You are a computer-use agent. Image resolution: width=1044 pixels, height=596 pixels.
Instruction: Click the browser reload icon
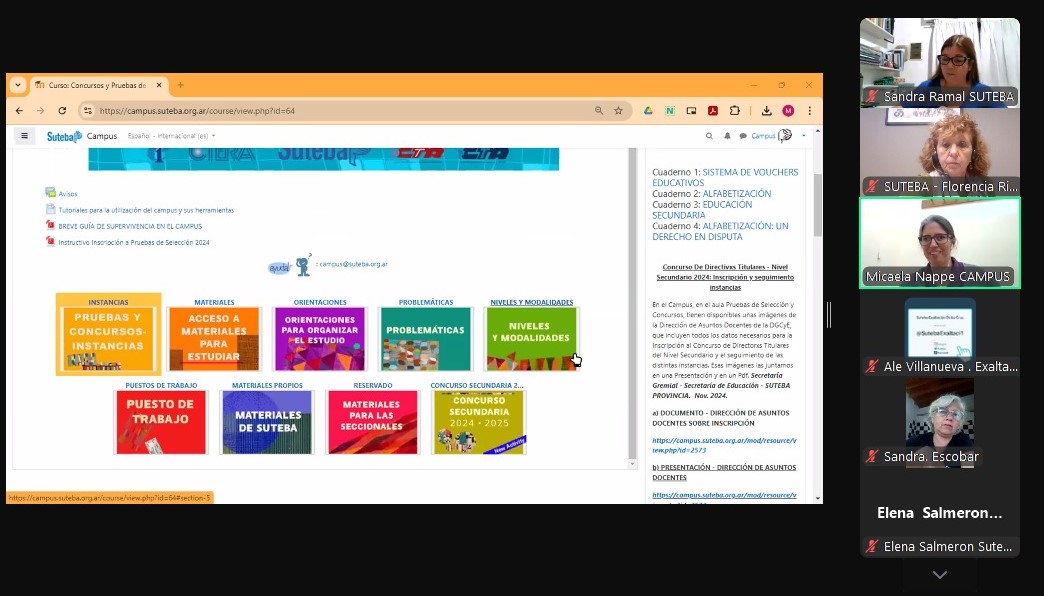coord(62,111)
